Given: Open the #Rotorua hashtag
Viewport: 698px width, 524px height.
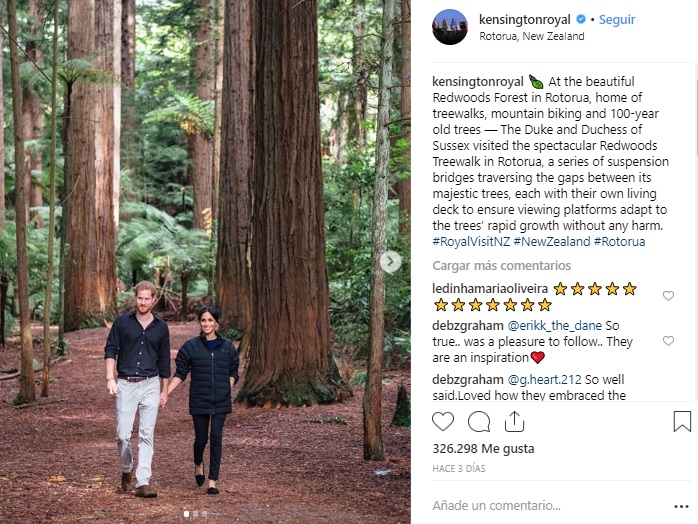Looking at the screenshot, I should point(619,242).
